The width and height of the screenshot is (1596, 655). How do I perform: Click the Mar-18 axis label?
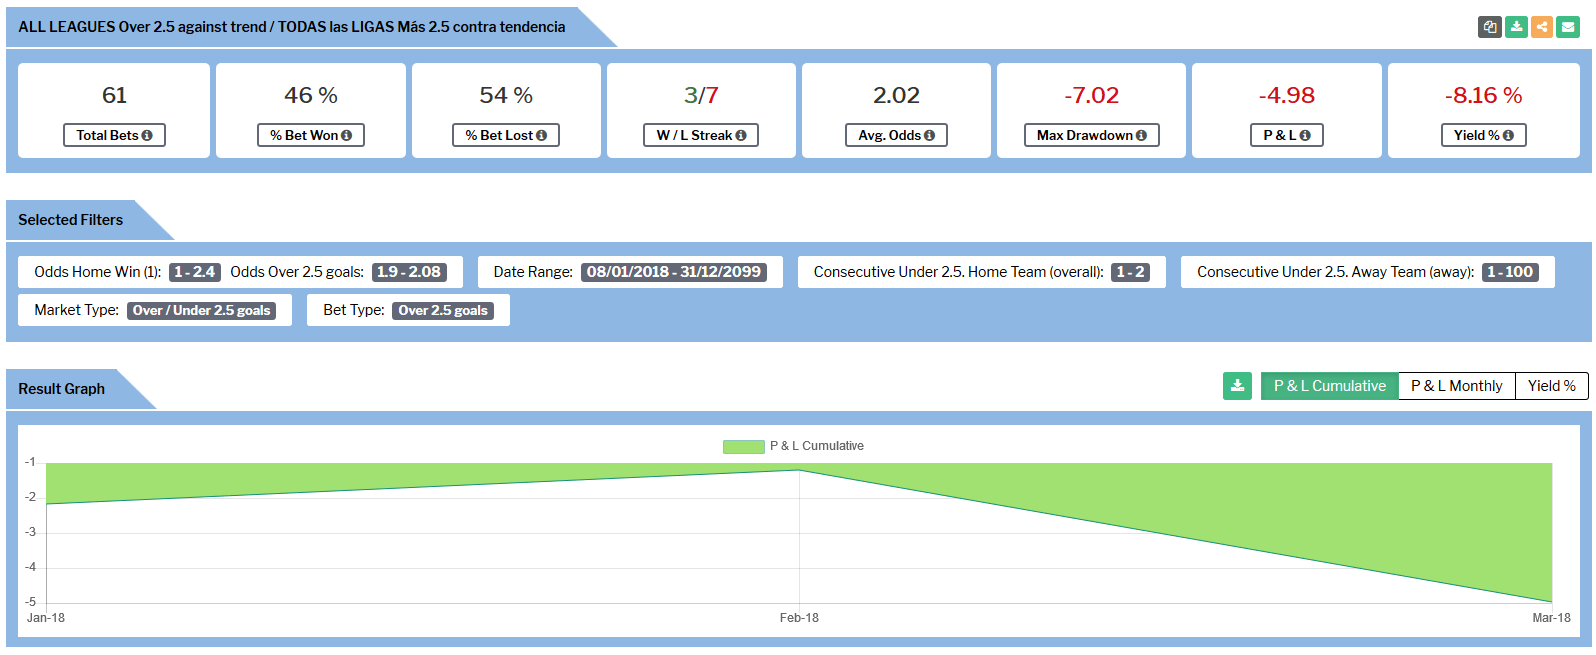tap(1551, 618)
